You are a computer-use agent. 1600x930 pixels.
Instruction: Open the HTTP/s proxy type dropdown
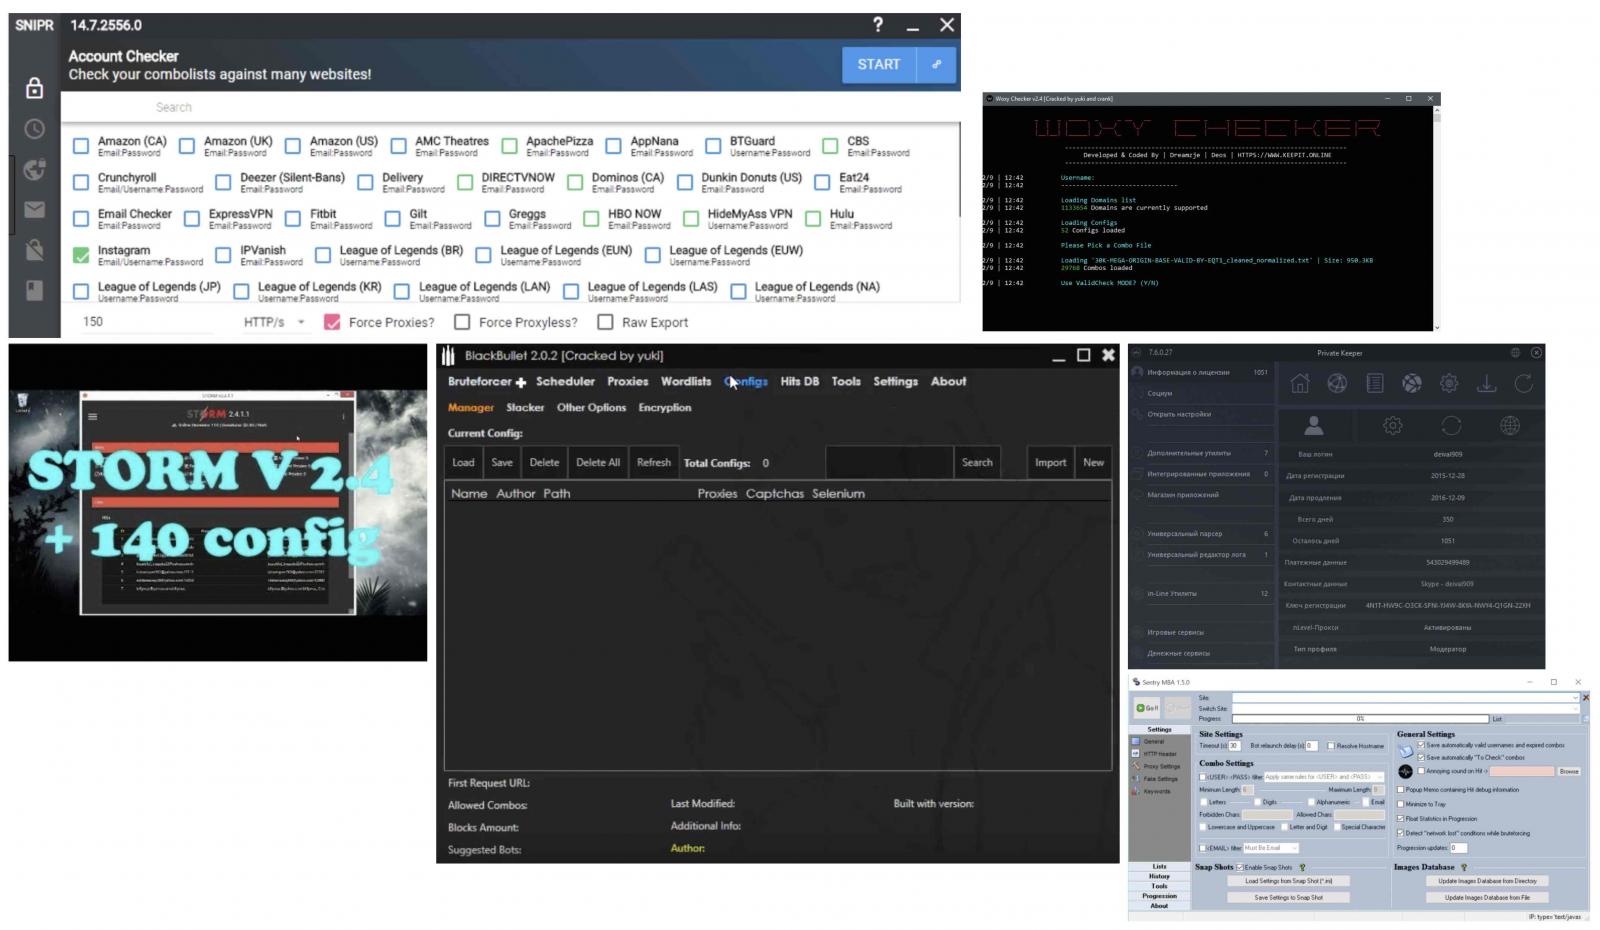[x=274, y=322]
